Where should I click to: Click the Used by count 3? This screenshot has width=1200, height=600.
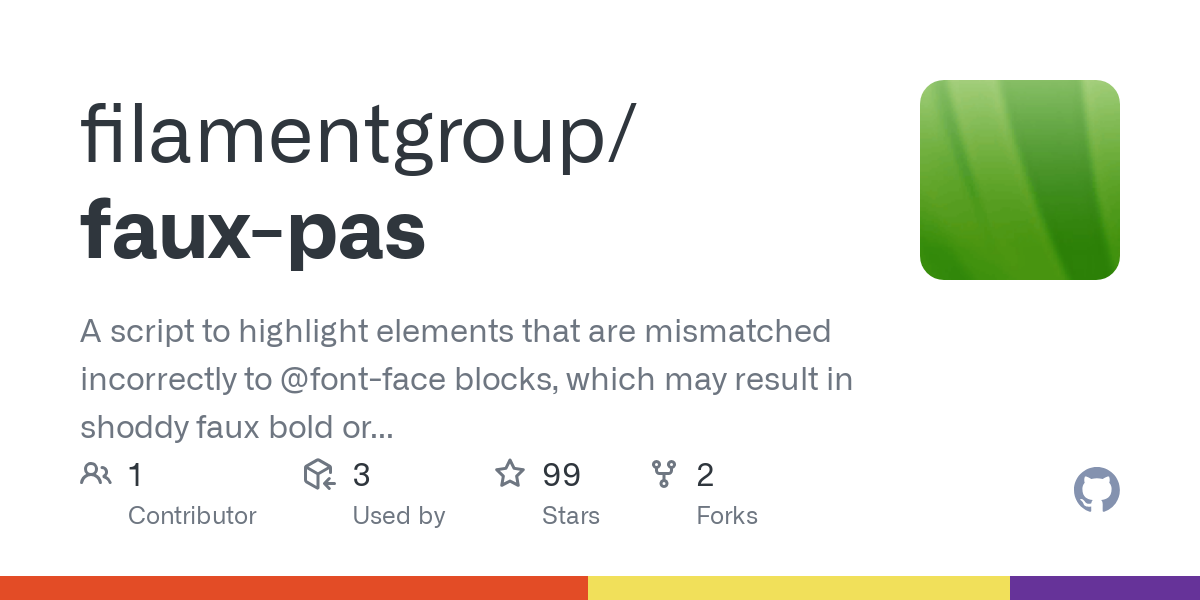361,475
